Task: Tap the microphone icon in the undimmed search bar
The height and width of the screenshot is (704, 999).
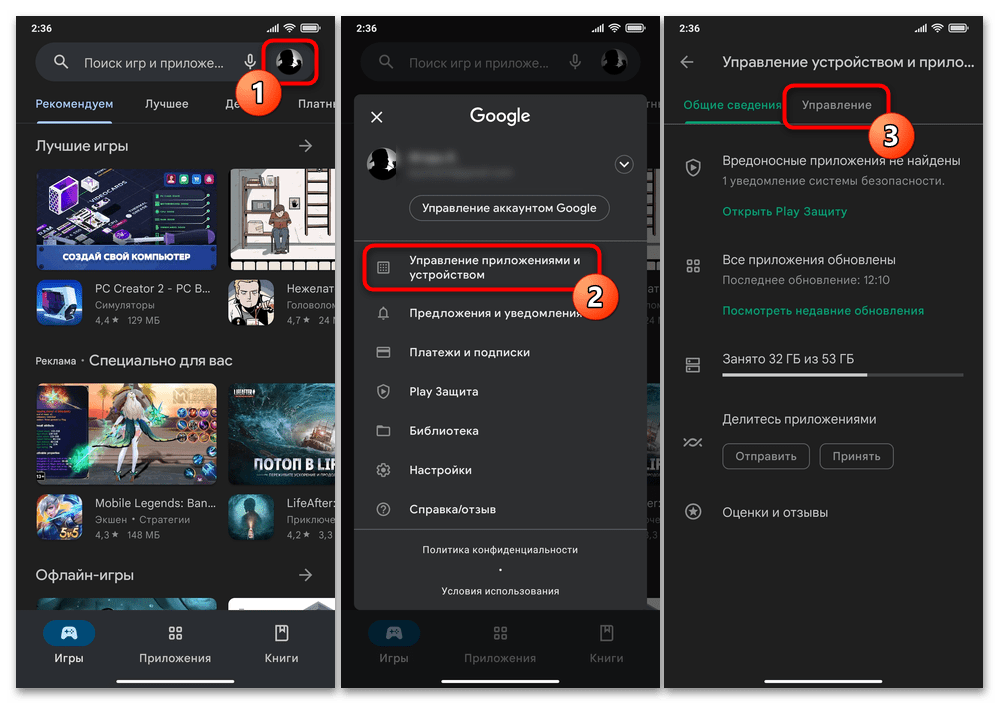Action: (x=250, y=62)
